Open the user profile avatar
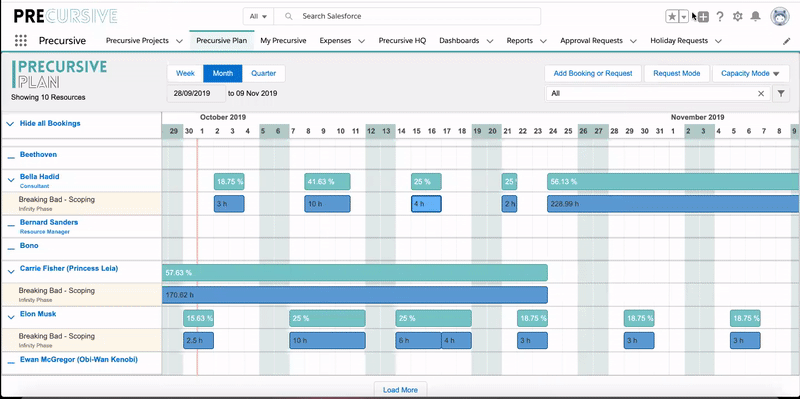 coord(780,17)
